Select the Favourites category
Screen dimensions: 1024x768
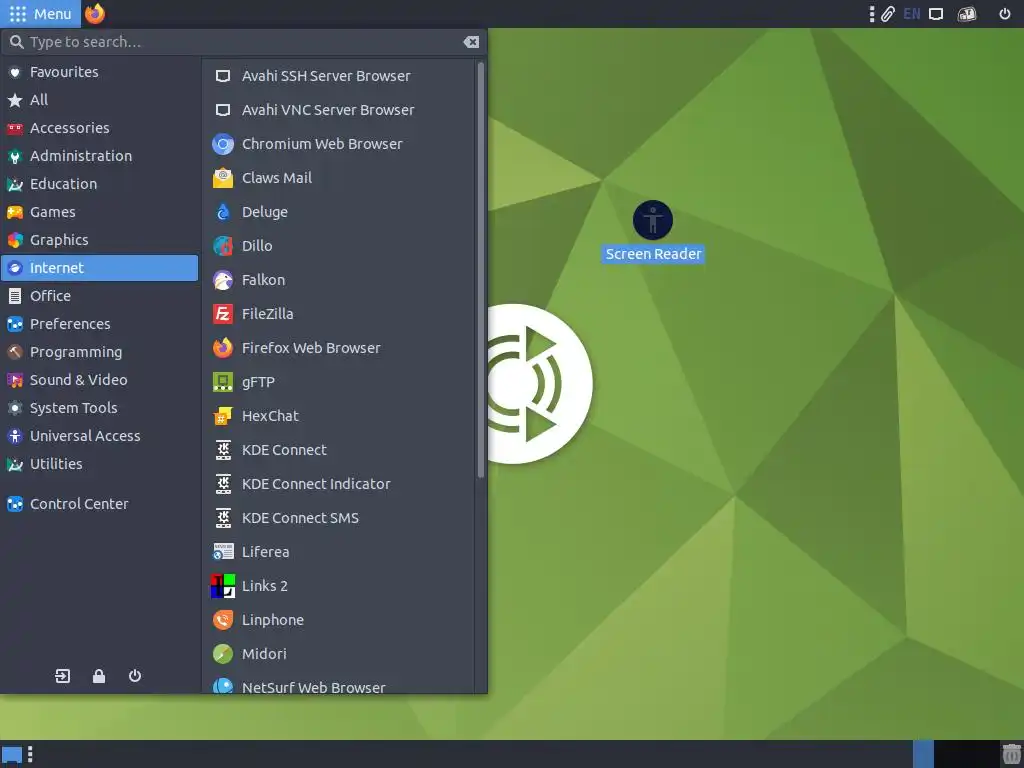[x=99, y=72]
